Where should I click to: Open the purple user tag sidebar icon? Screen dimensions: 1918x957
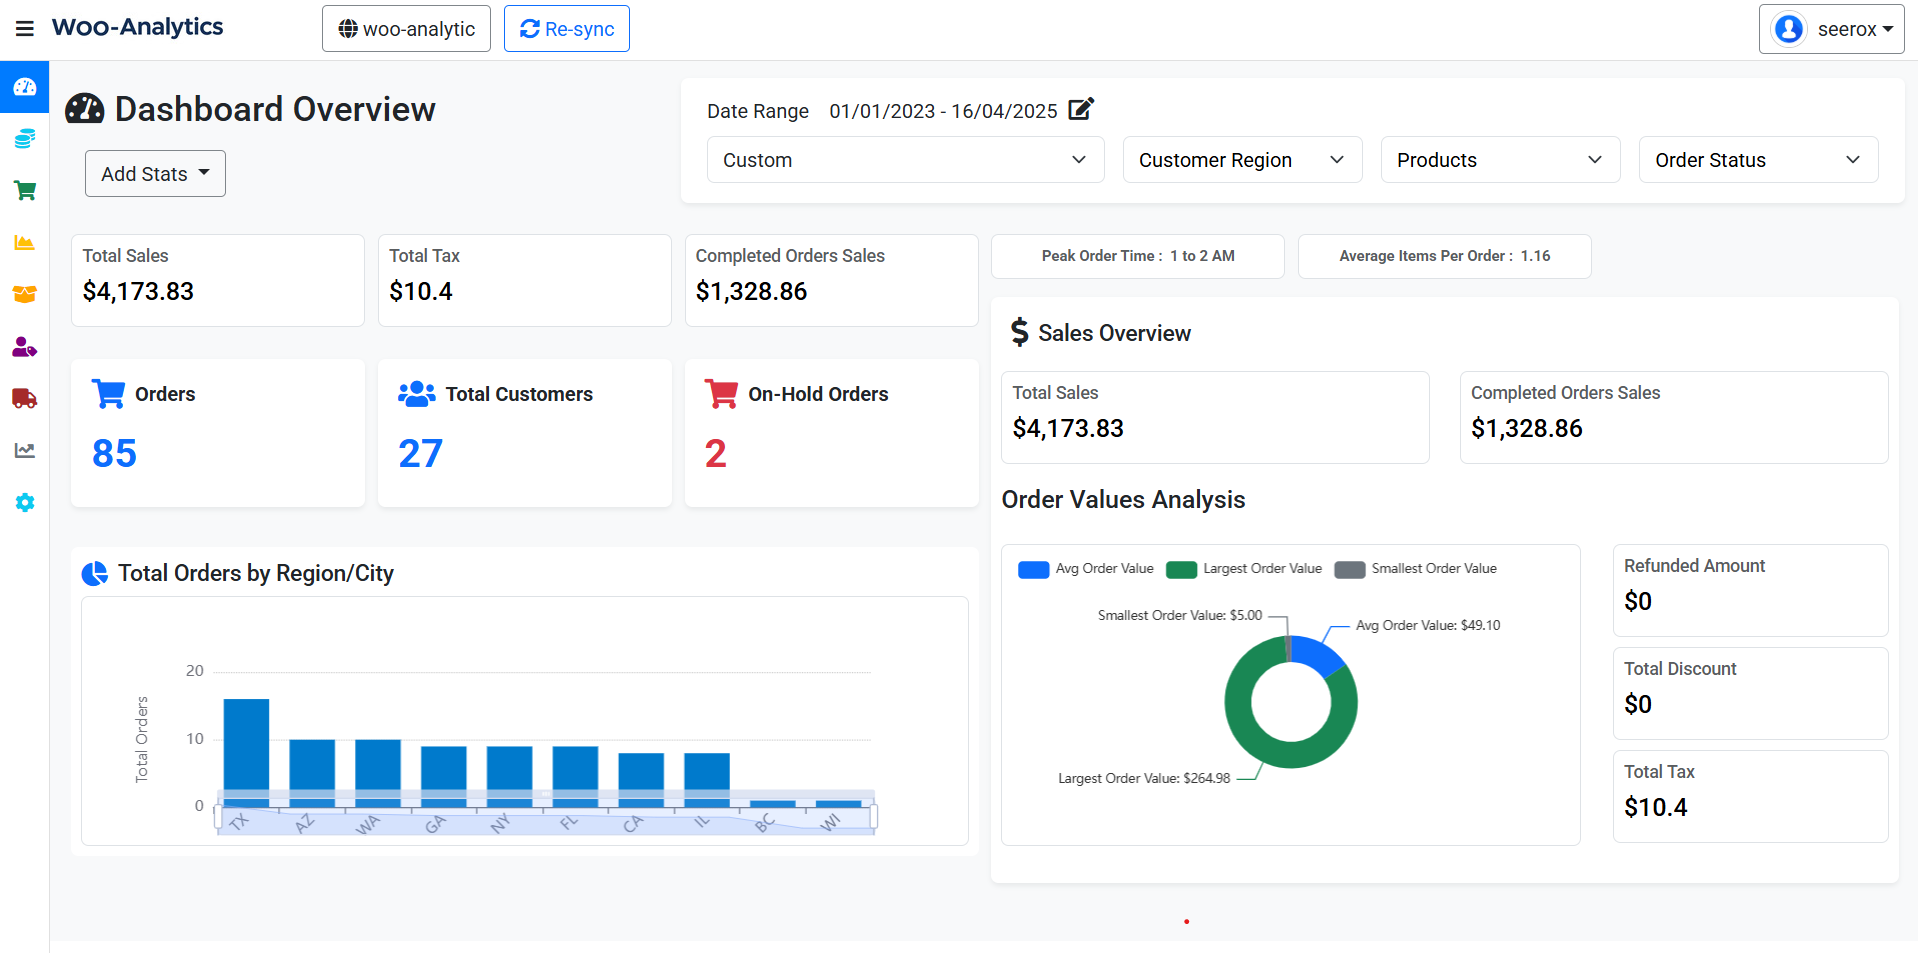coord(25,347)
